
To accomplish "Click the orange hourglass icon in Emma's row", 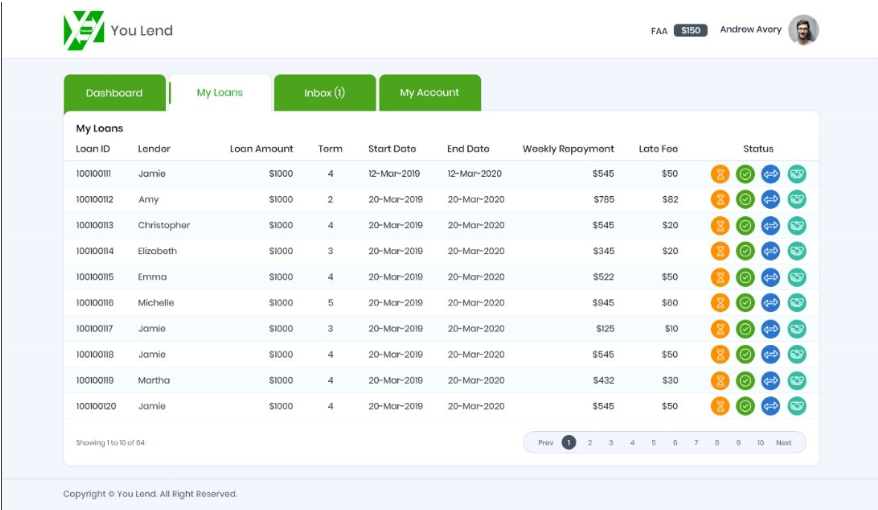I will click(x=720, y=277).
